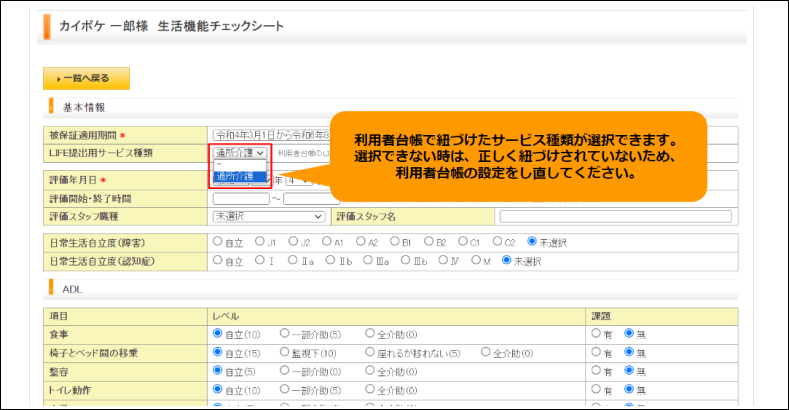This screenshot has width=789, height=410.
Task: Select 通所介護 option in the dropdown list
Action: pos(240,177)
